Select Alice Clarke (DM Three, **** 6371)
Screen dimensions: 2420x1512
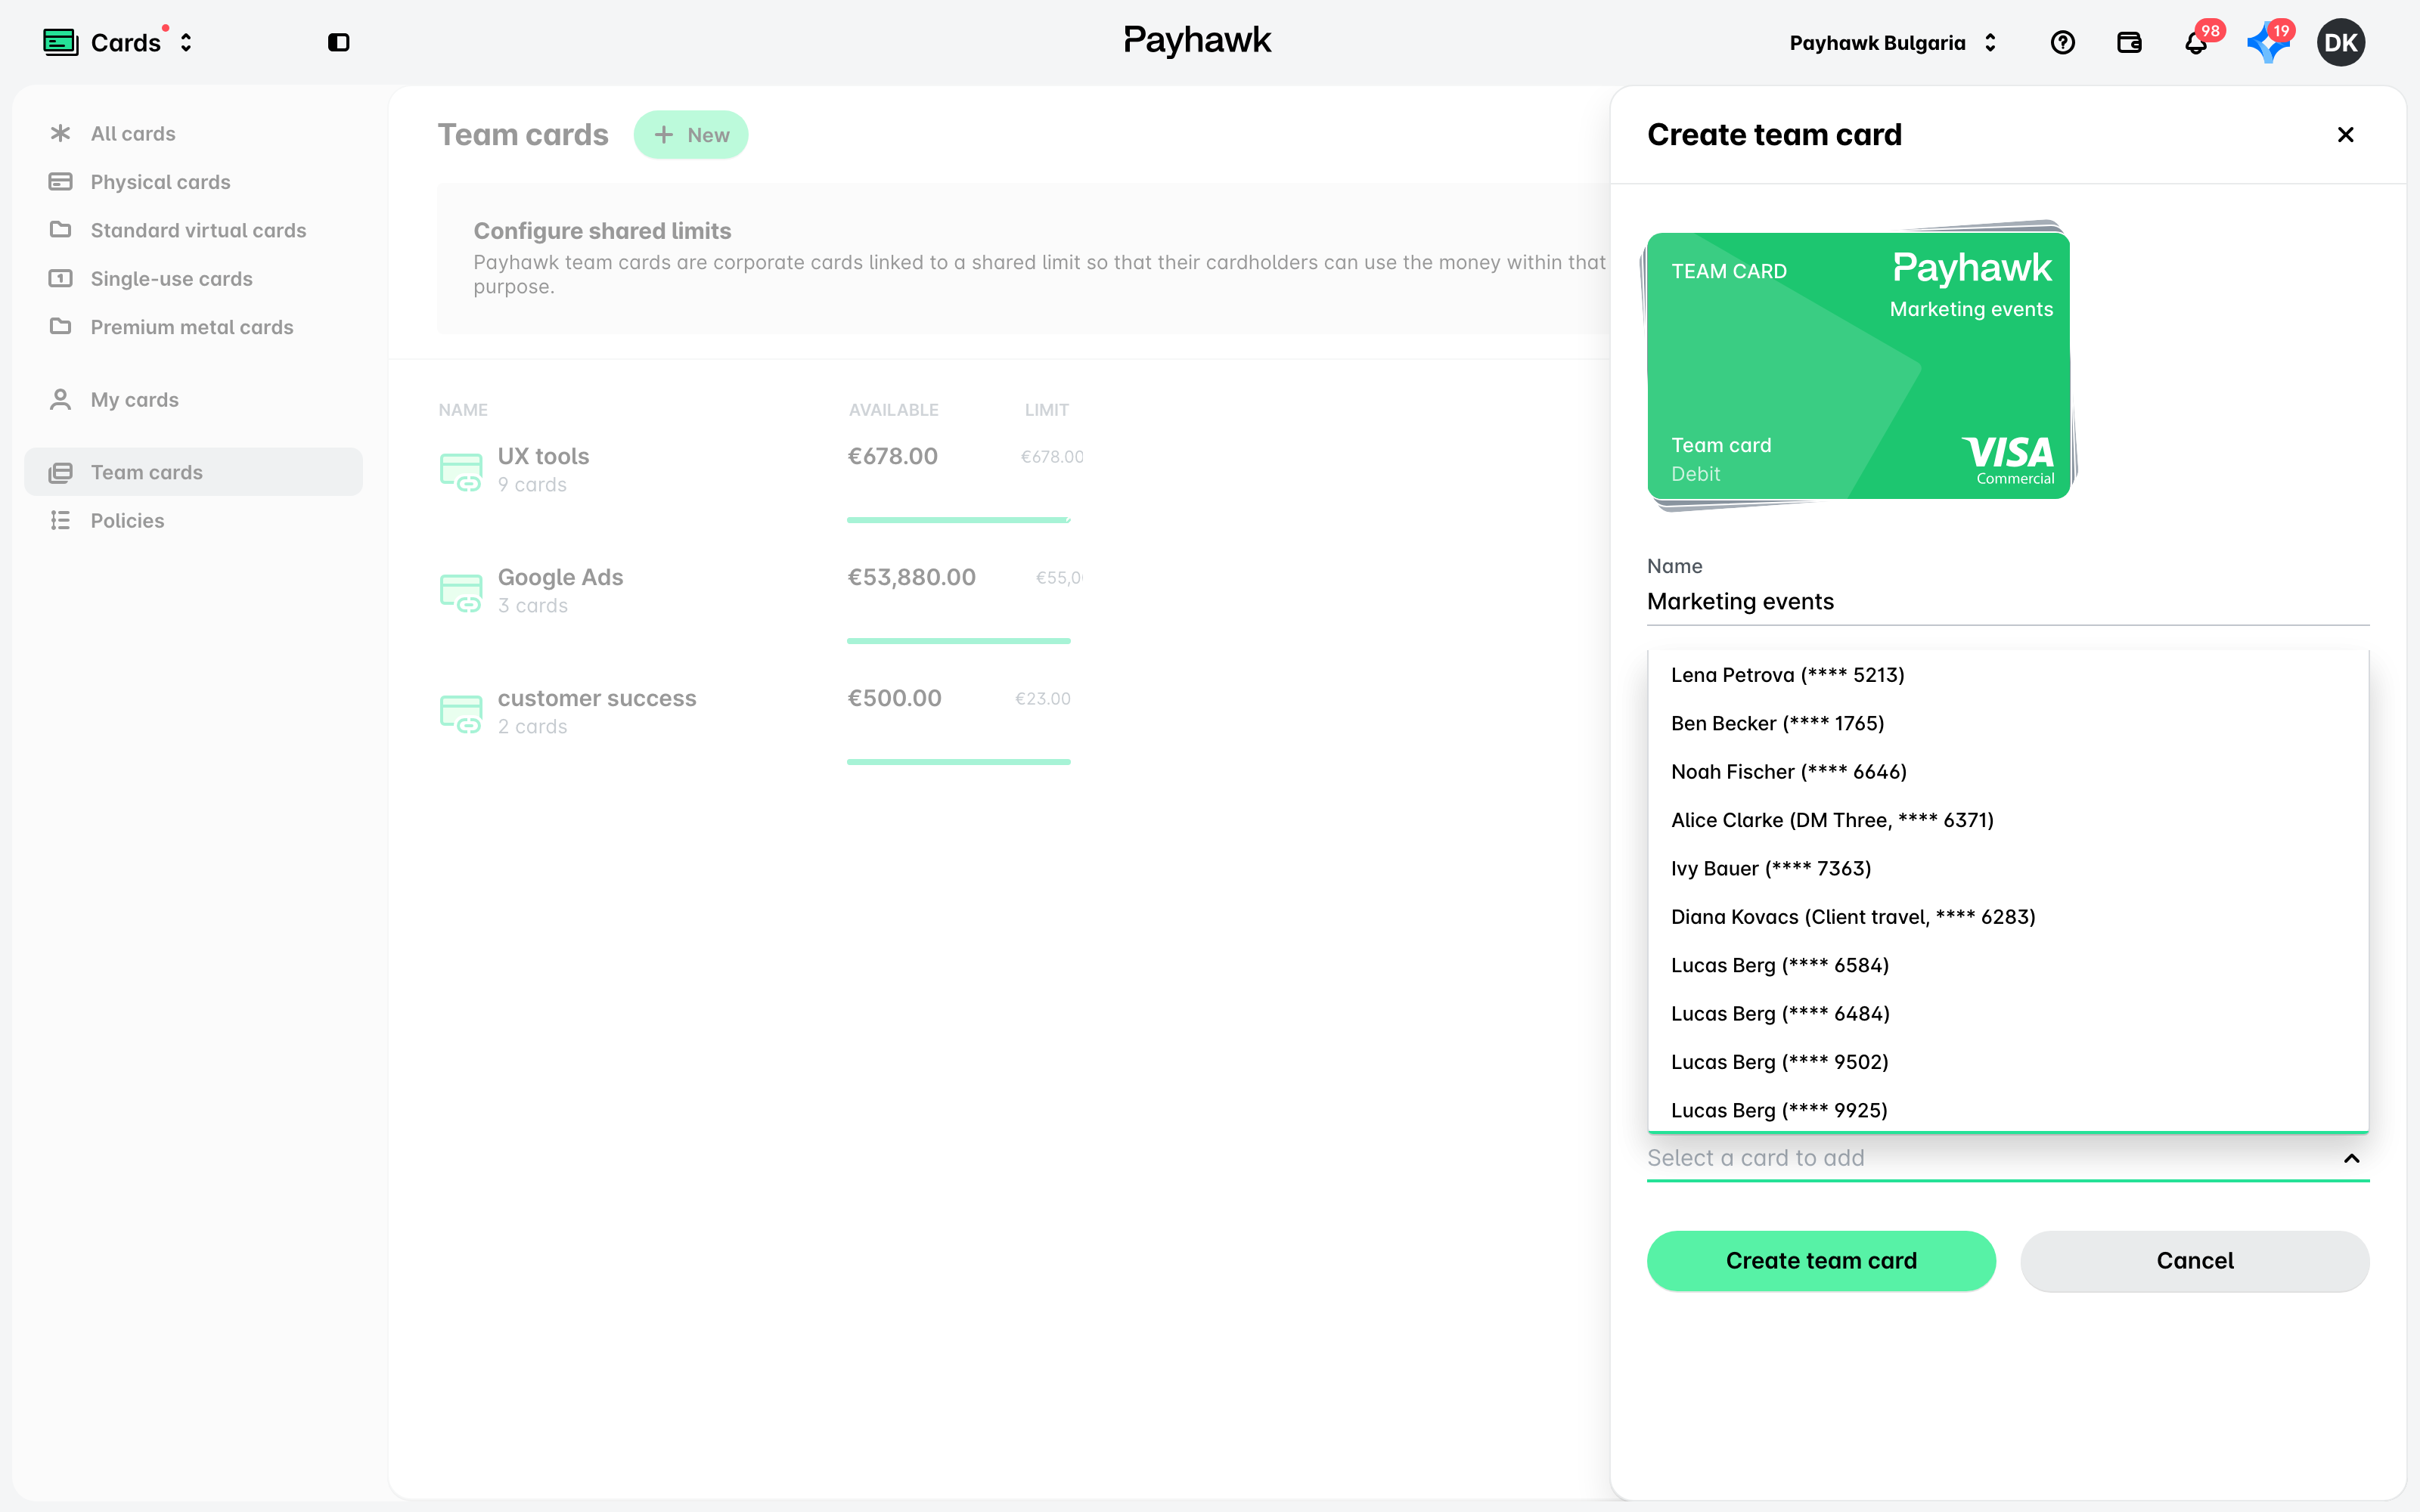tap(2008, 820)
